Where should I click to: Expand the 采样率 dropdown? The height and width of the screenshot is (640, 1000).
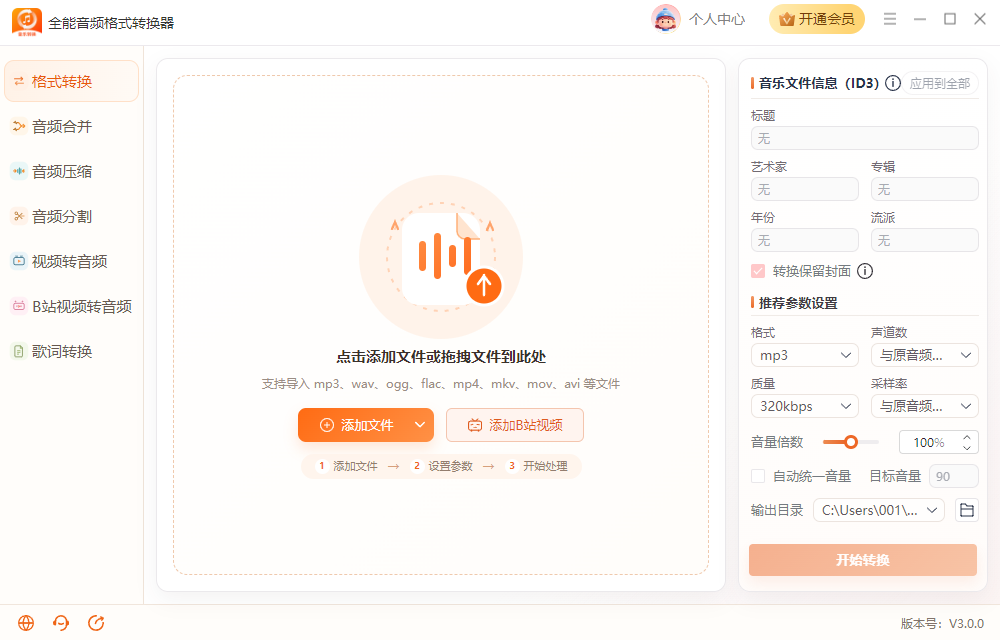[x=925, y=406]
